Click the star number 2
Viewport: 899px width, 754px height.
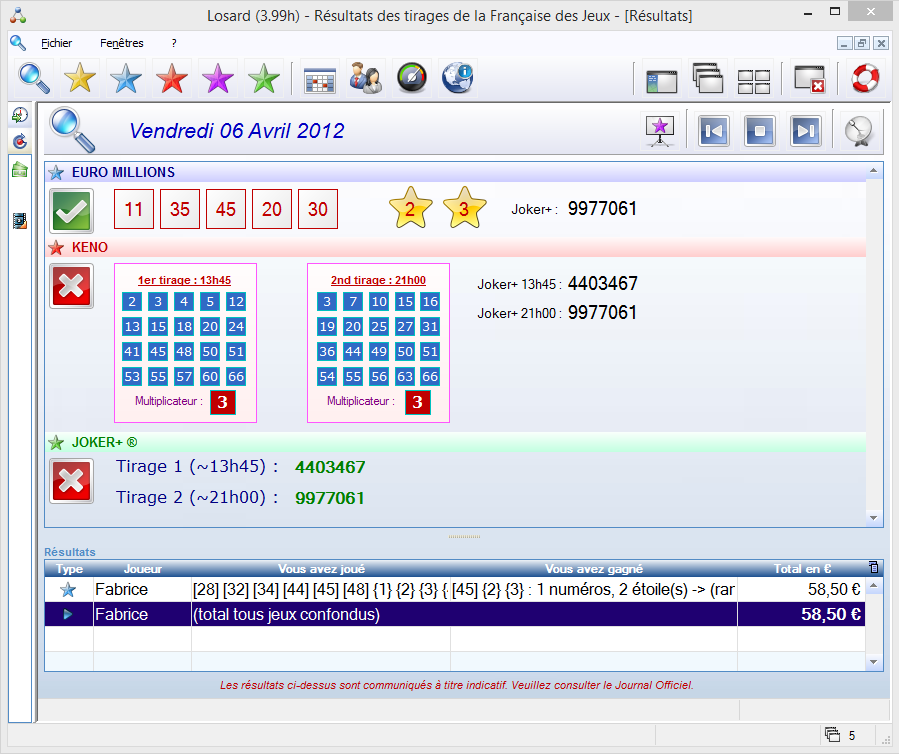pos(410,208)
